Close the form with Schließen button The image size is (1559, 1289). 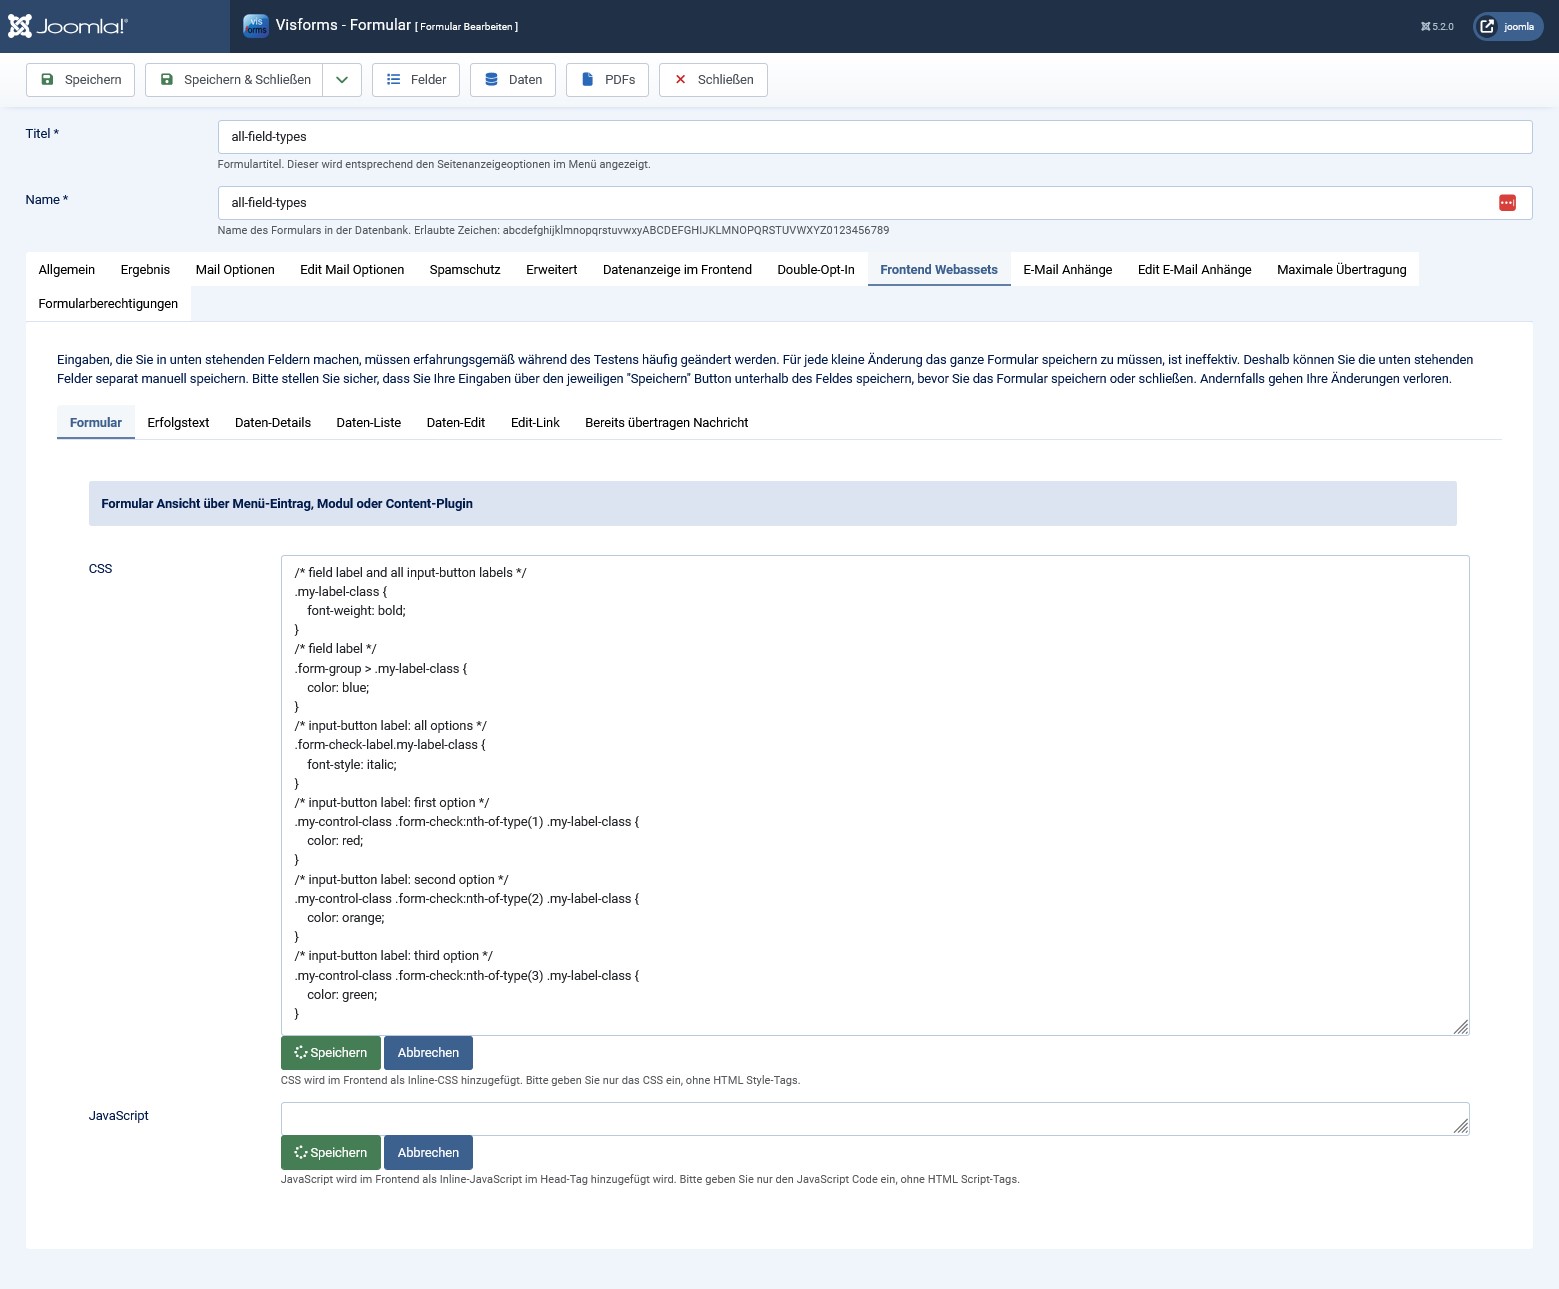(x=713, y=80)
